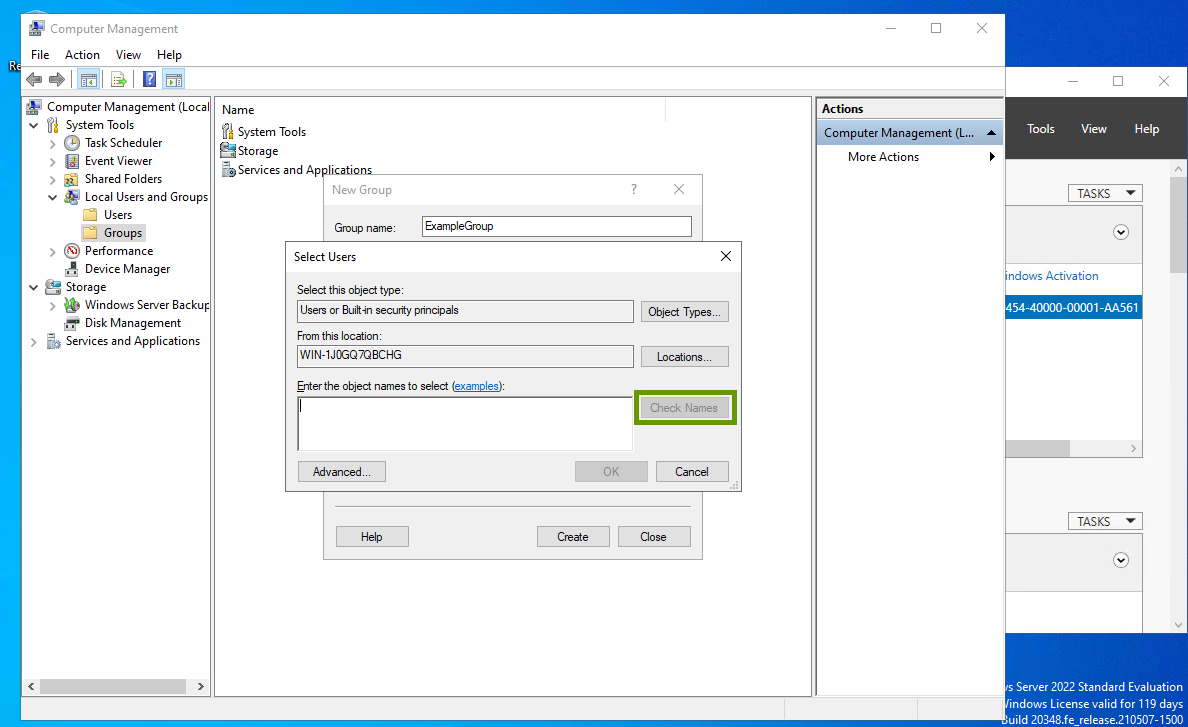Screen dimensions: 1188x727
Task: Expand the Task Scheduler tree node
Action: (53, 143)
